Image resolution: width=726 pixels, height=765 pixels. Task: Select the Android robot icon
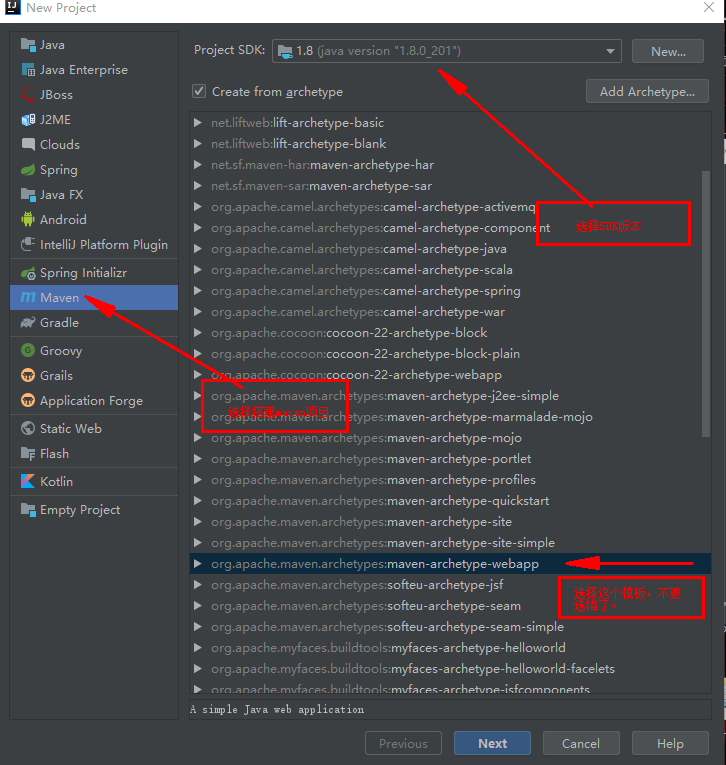click(x=28, y=220)
